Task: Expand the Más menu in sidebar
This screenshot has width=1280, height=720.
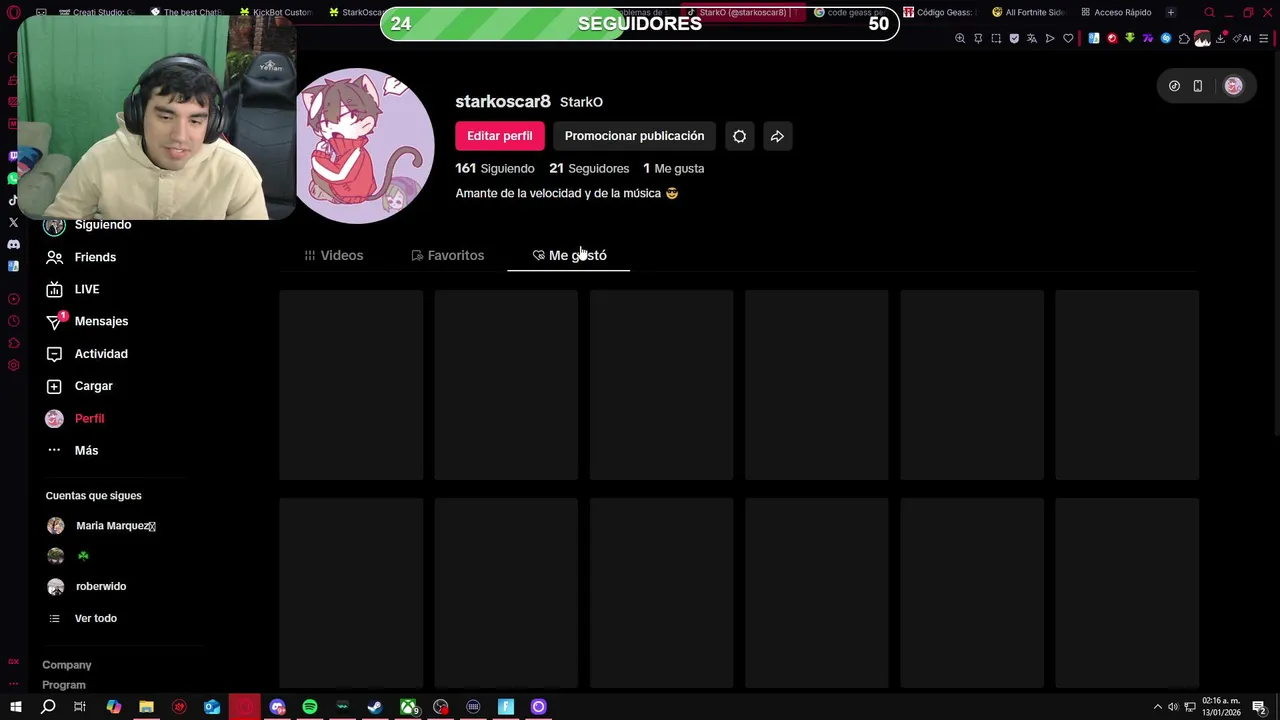Action: tap(72, 450)
